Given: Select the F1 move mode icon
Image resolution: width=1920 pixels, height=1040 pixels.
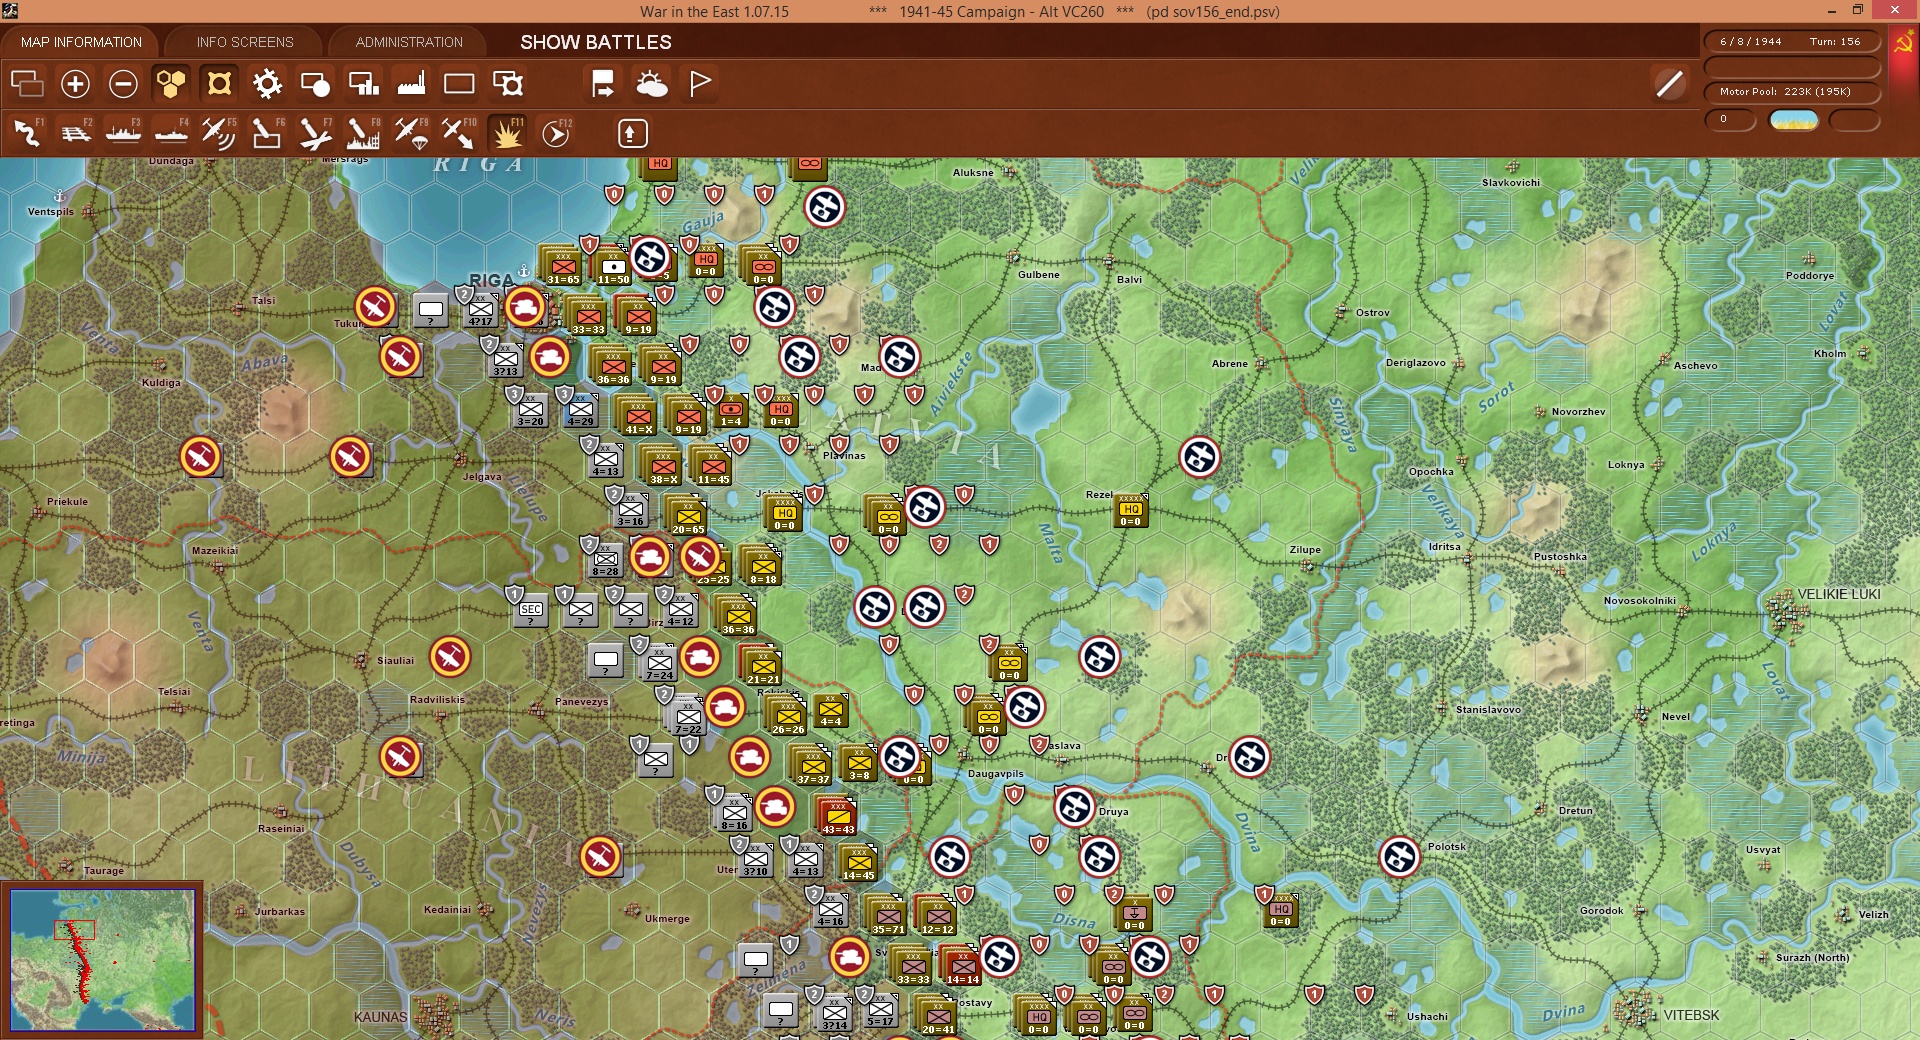Looking at the screenshot, I should 27,133.
